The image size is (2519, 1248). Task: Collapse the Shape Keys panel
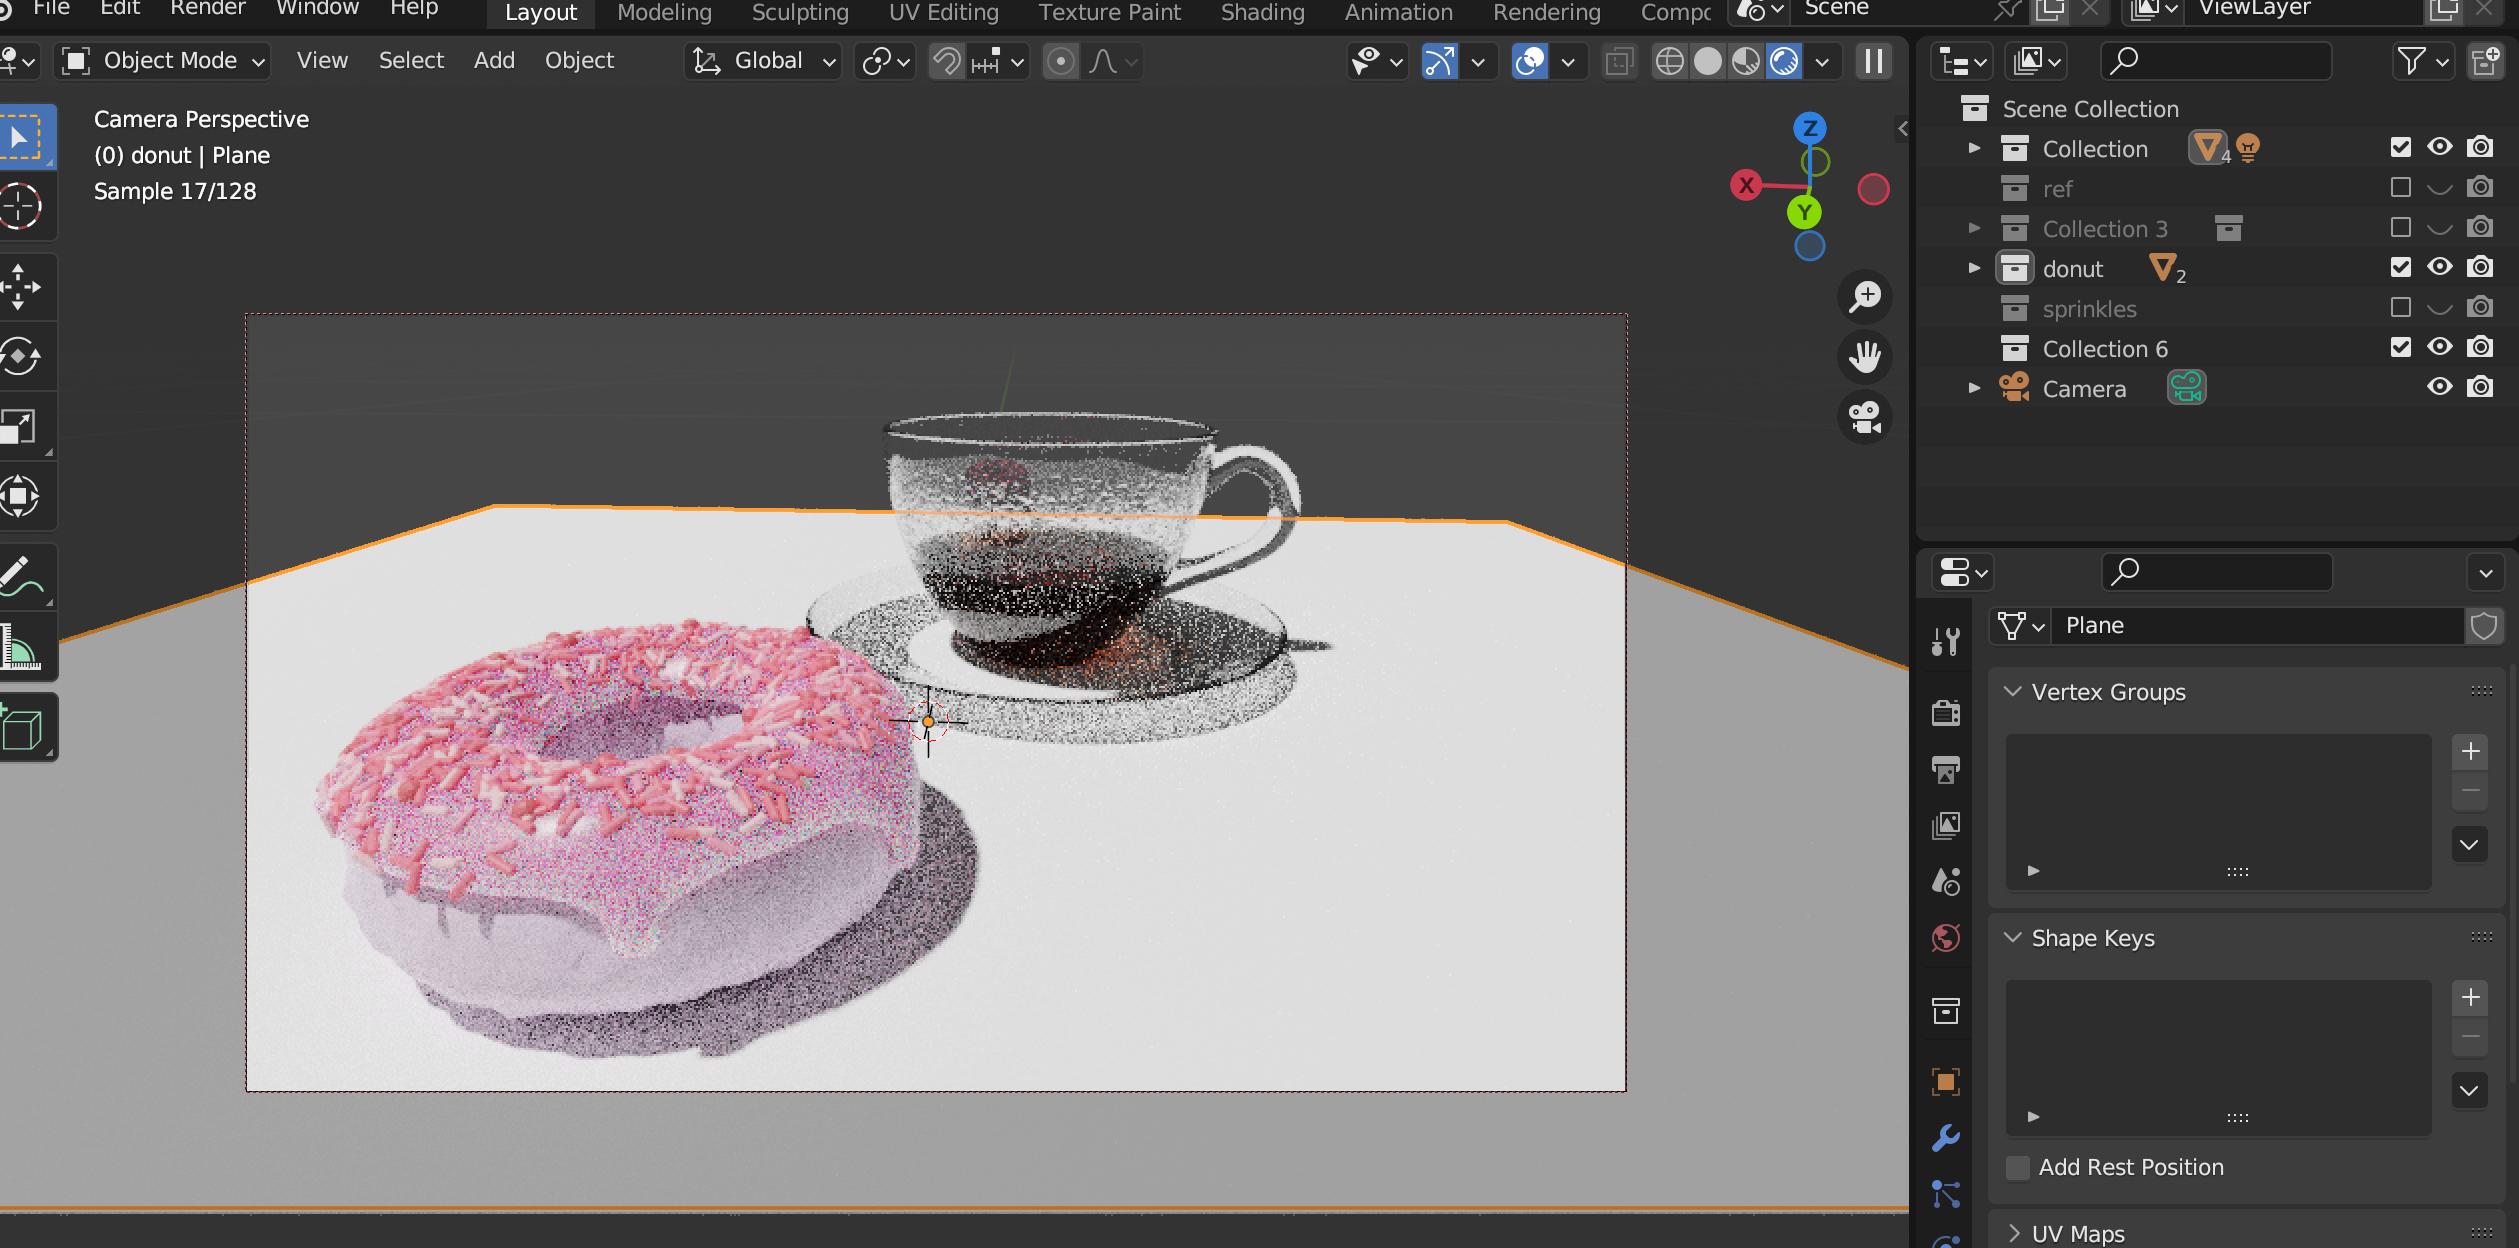[2012, 938]
